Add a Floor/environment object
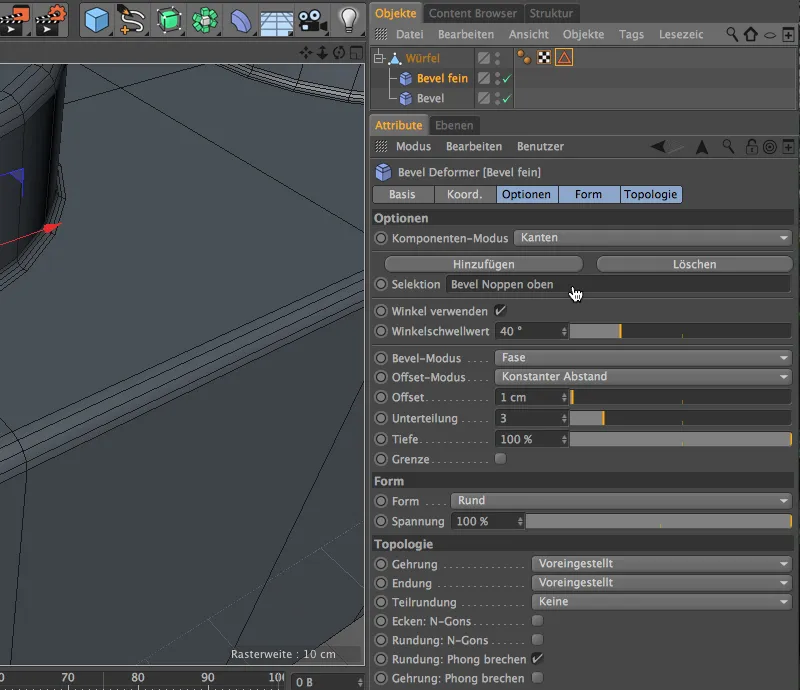Viewport: 800px width, 690px height. coord(276,22)
